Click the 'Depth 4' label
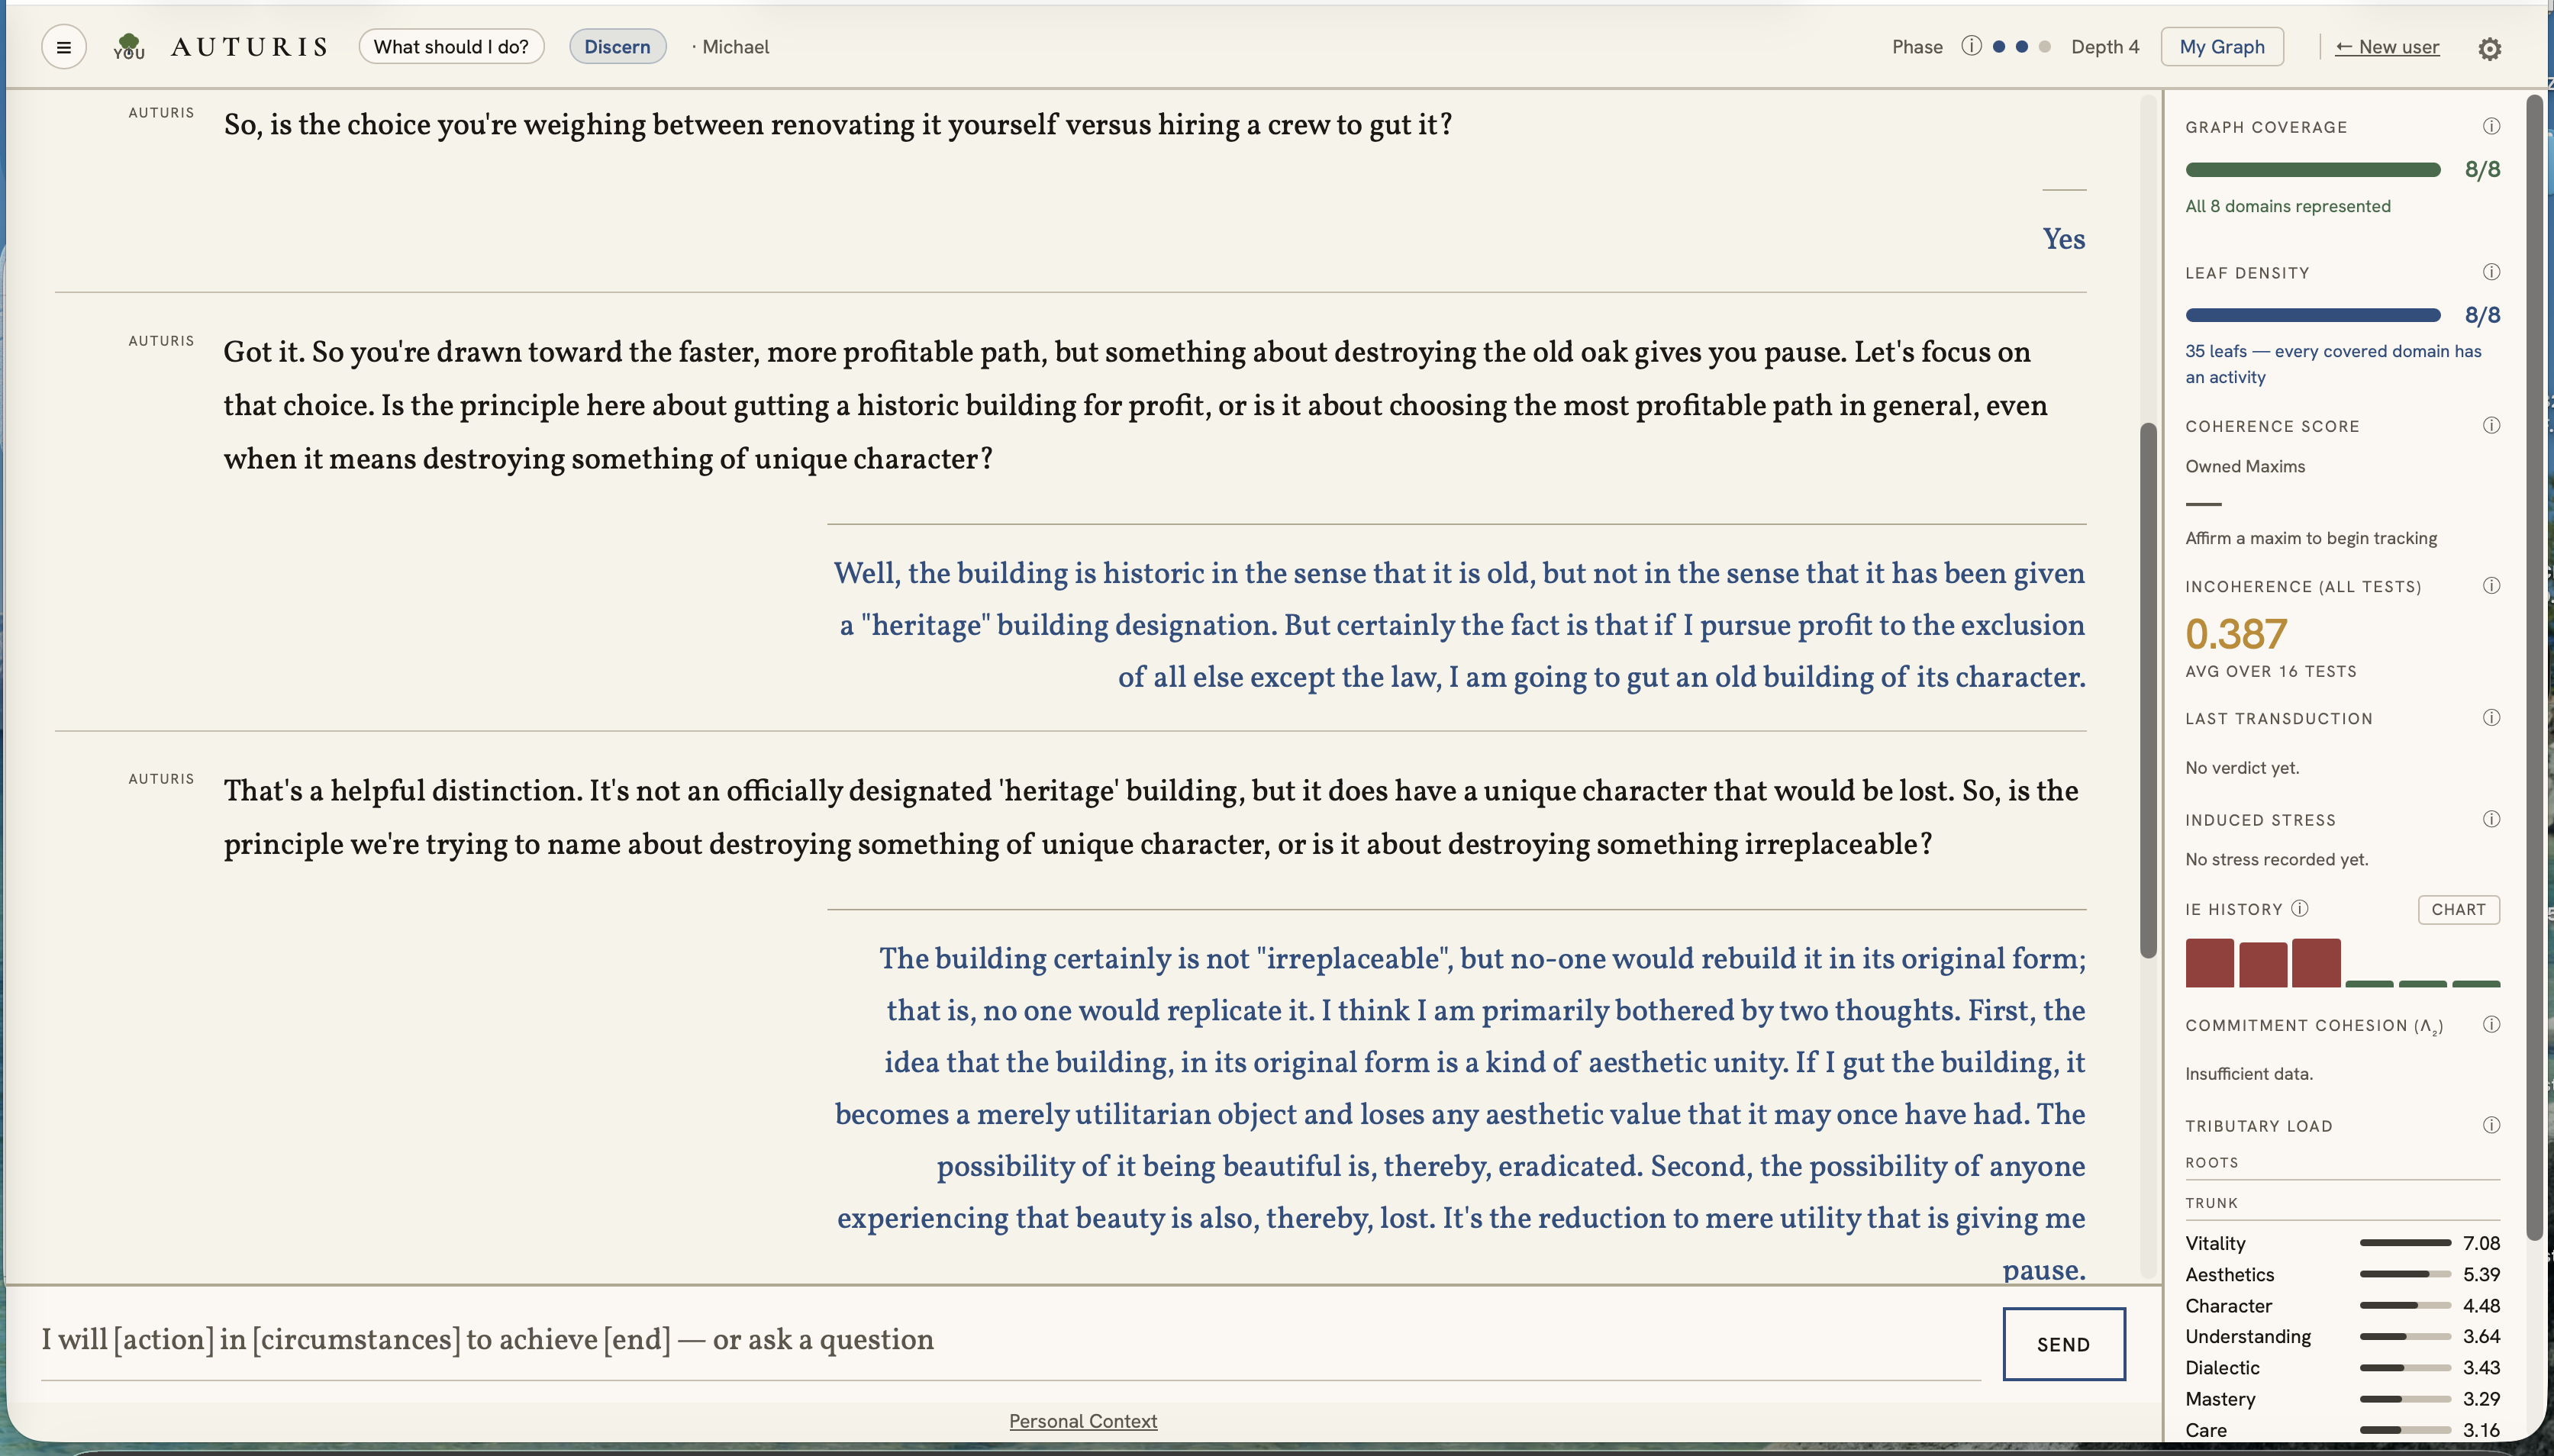Viewport: 2554px width, 1456px height. pos(2104,47)
